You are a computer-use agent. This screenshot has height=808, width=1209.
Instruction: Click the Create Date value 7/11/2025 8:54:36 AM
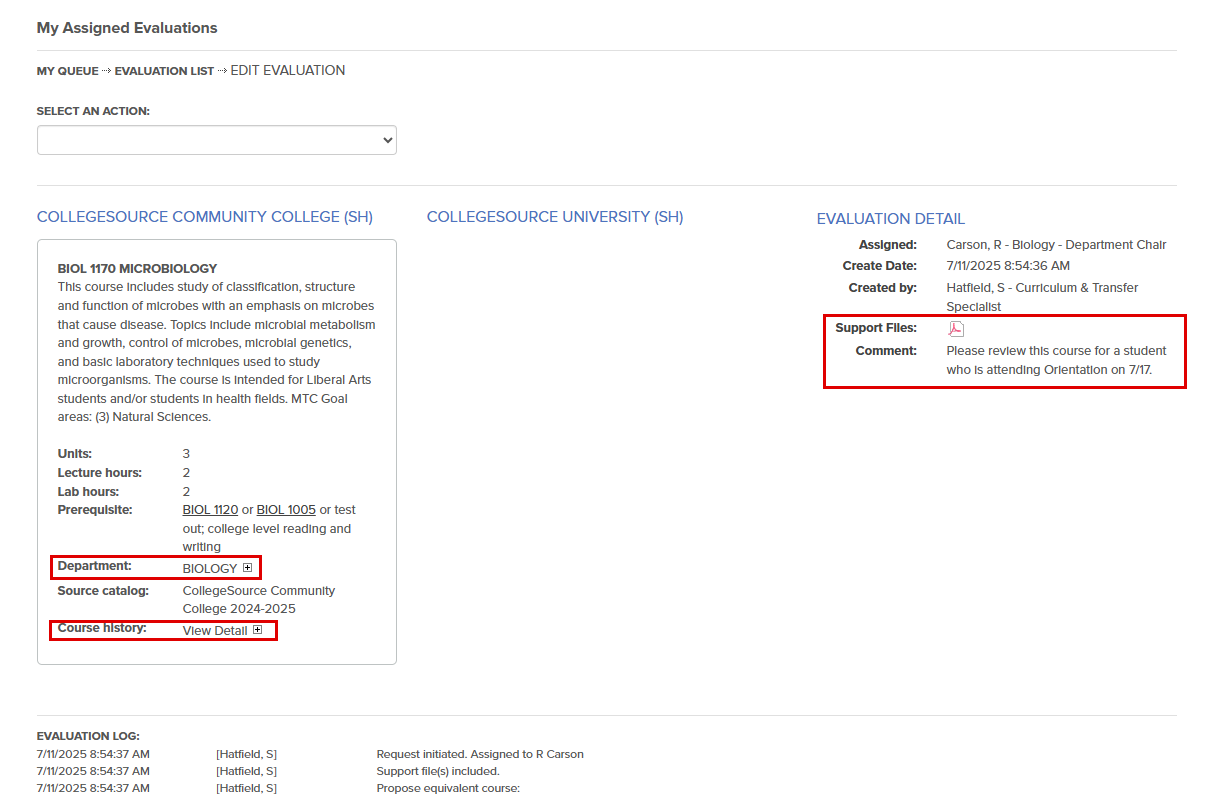coord(1008,266)
